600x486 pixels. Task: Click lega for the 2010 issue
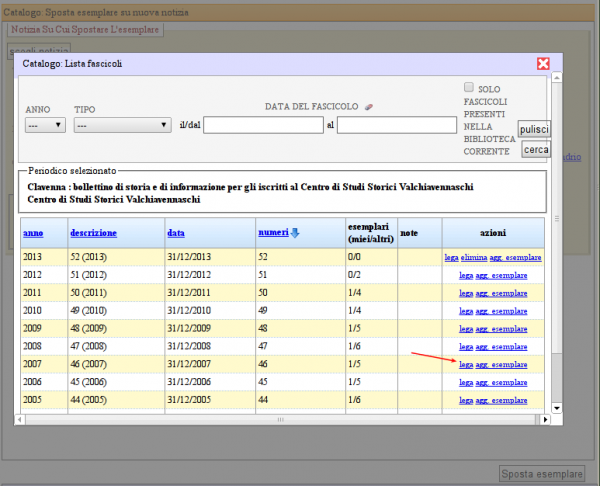[465, 311]
